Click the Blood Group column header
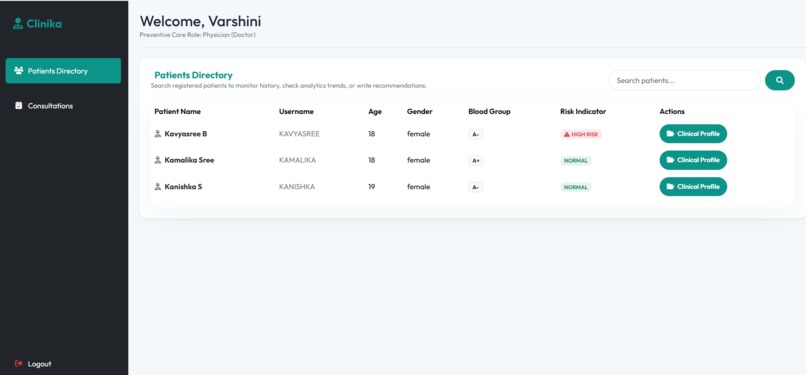 (489, 111)
